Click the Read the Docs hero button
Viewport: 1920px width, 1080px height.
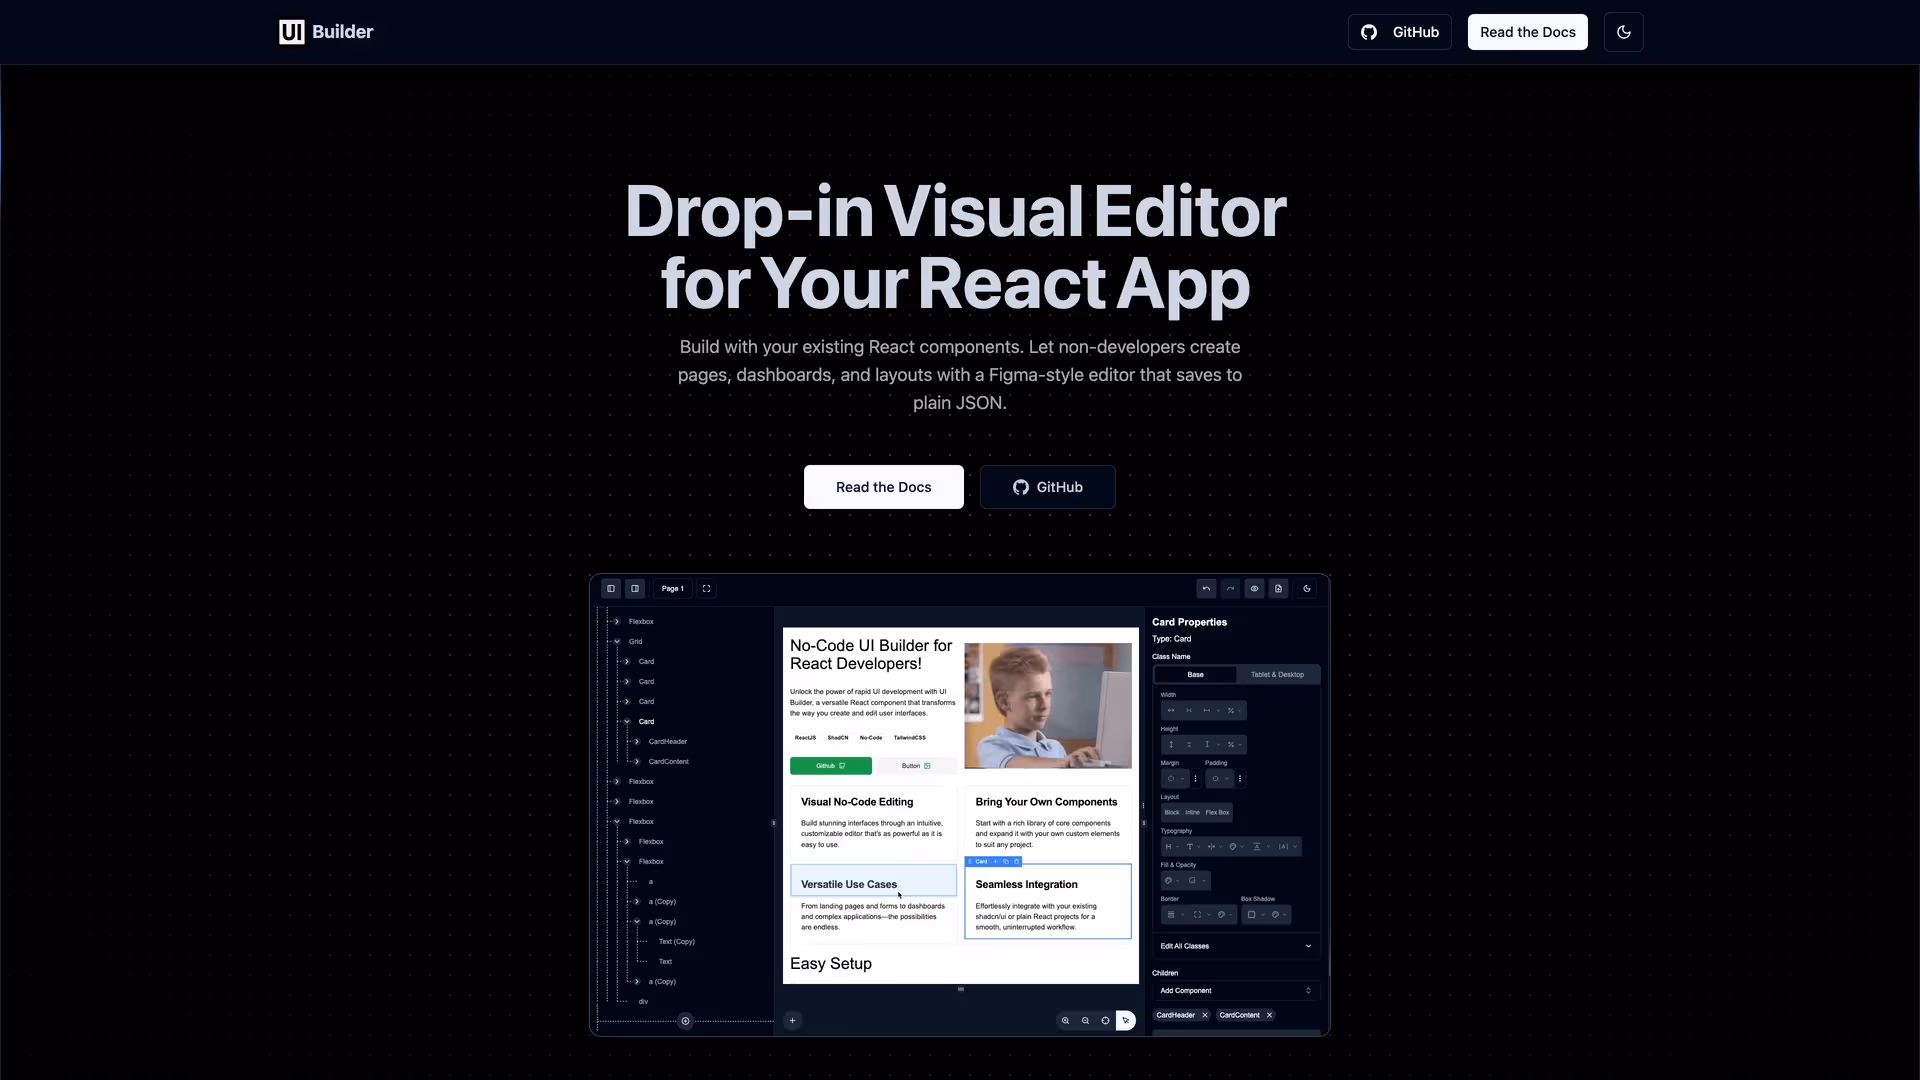click(x=883, y=487)
